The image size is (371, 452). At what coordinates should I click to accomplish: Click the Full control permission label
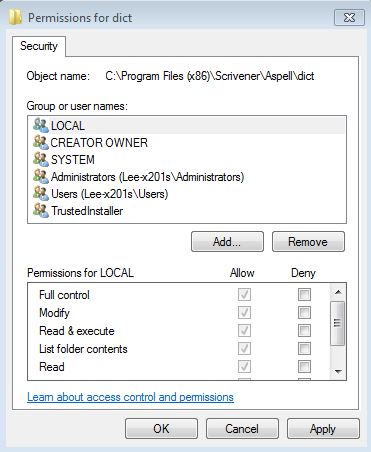64,295
